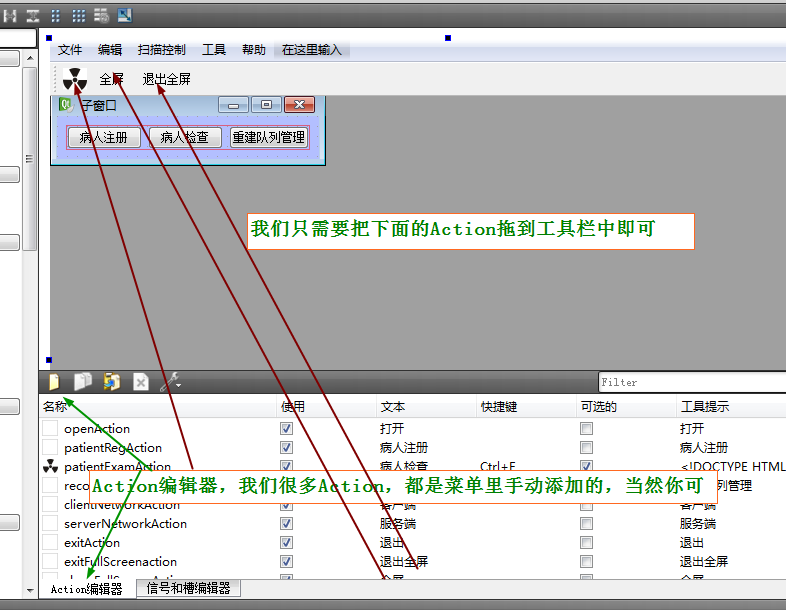This screenshot has width=786, height=610.
Task: Open the wrench configure dropdown
Action: pos(170,382)
